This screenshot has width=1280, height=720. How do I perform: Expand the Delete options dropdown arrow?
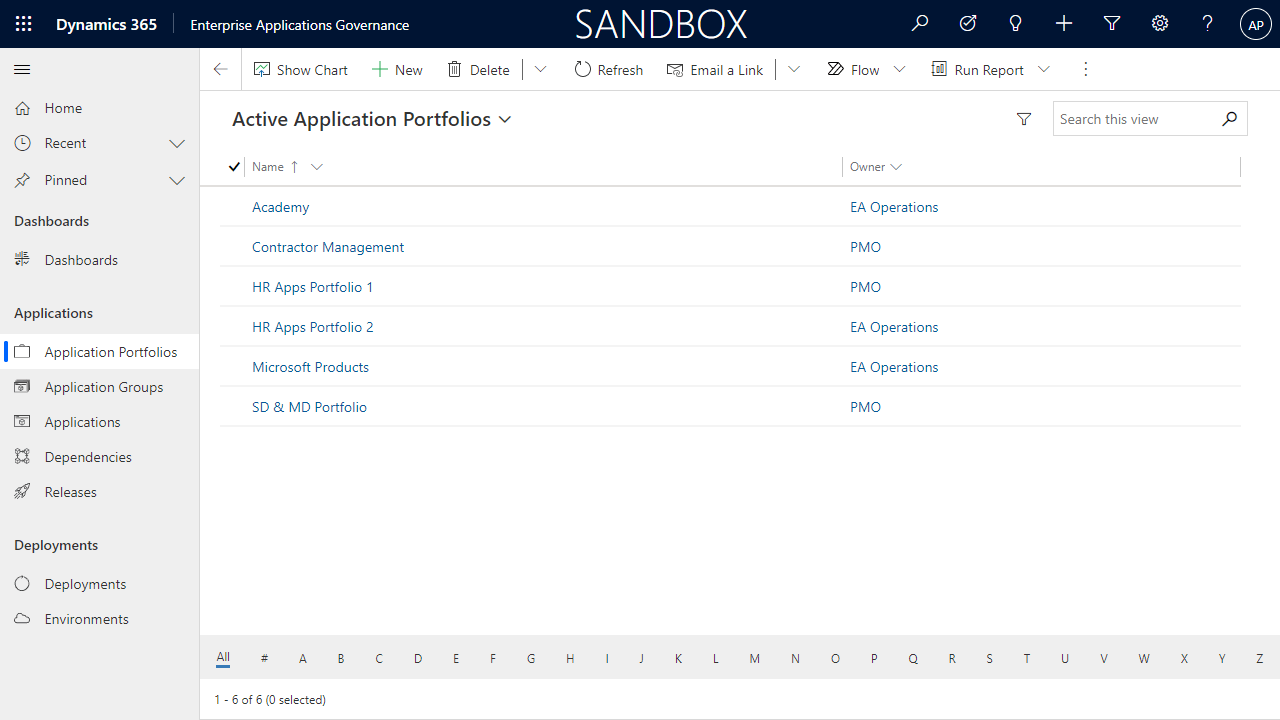[541, 69]
